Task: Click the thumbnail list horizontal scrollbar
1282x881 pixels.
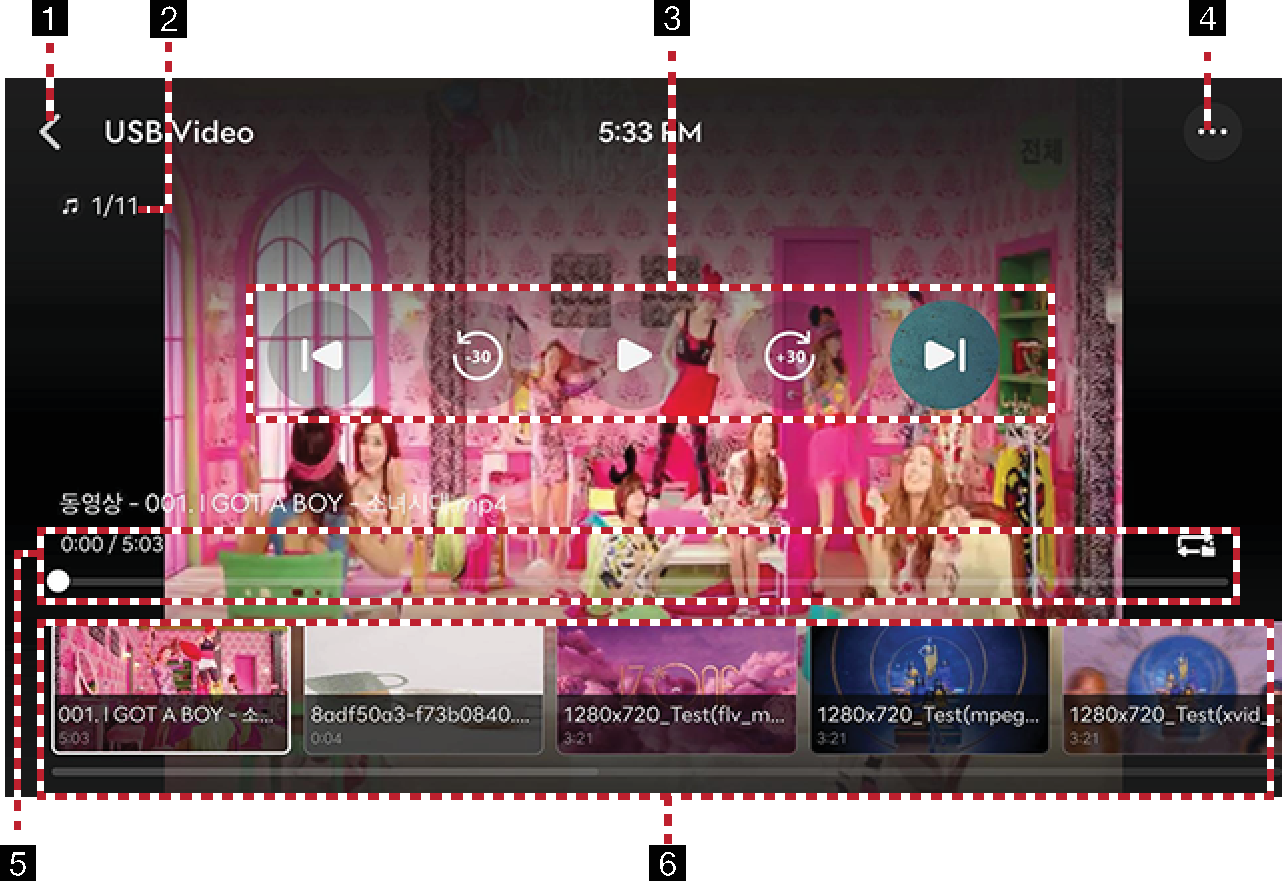Action: tap(325, 771)
